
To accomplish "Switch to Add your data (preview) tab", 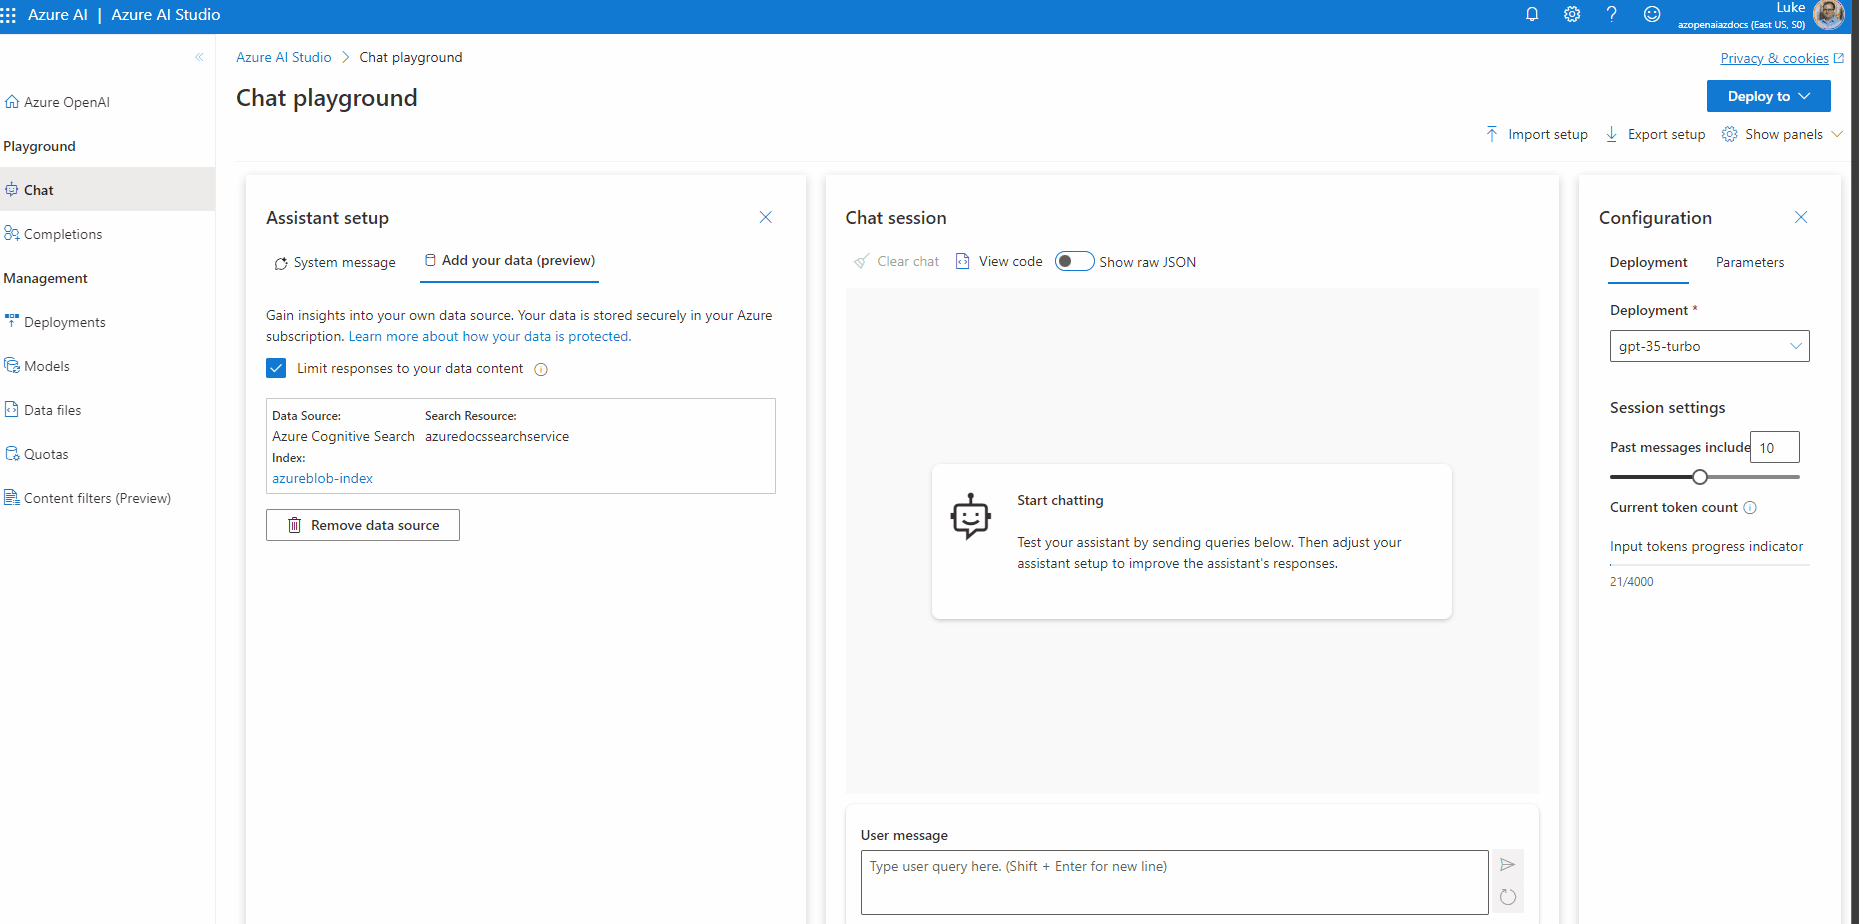I will [x=509, y=260].
